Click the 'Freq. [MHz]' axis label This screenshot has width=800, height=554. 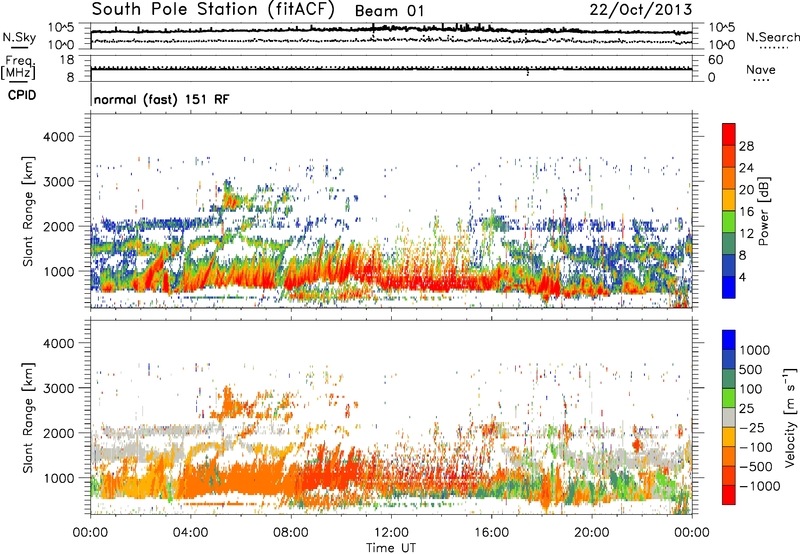click(18, 67)
